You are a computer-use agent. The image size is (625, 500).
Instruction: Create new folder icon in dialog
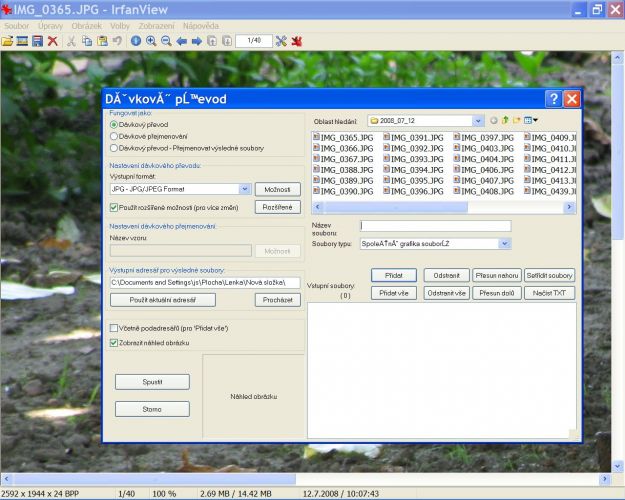(x=517, y=120)
